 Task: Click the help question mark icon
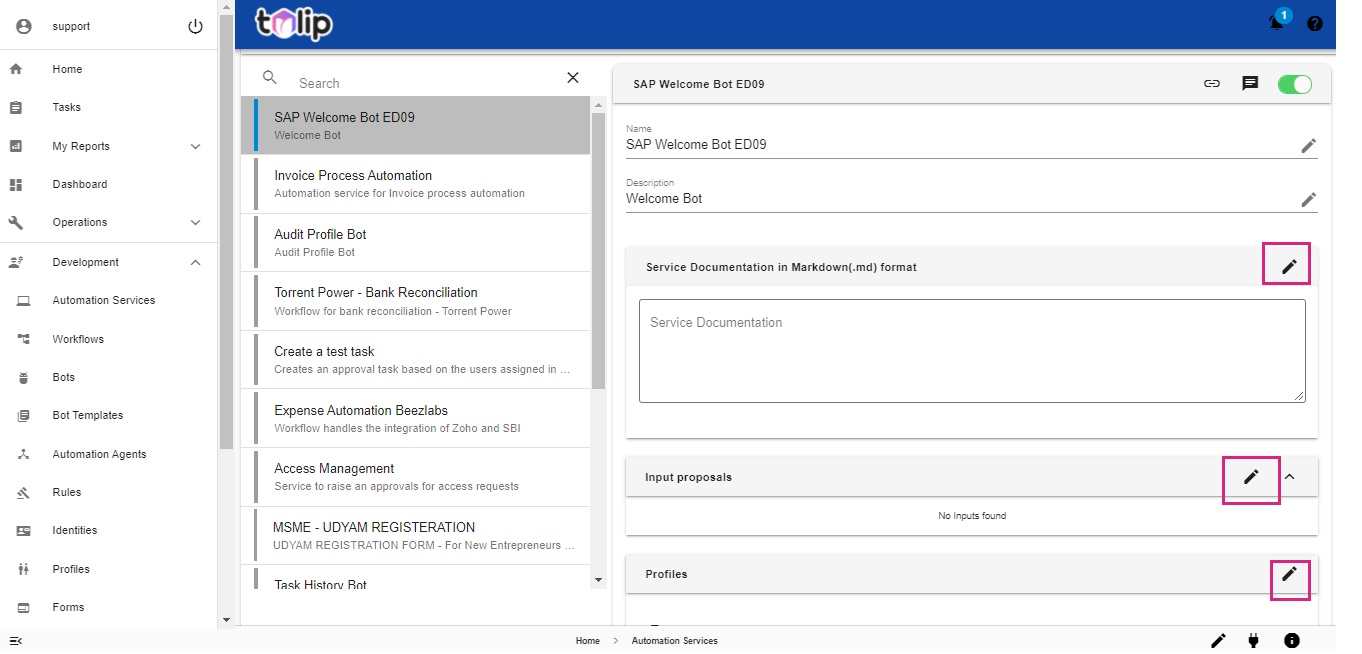1315,23
